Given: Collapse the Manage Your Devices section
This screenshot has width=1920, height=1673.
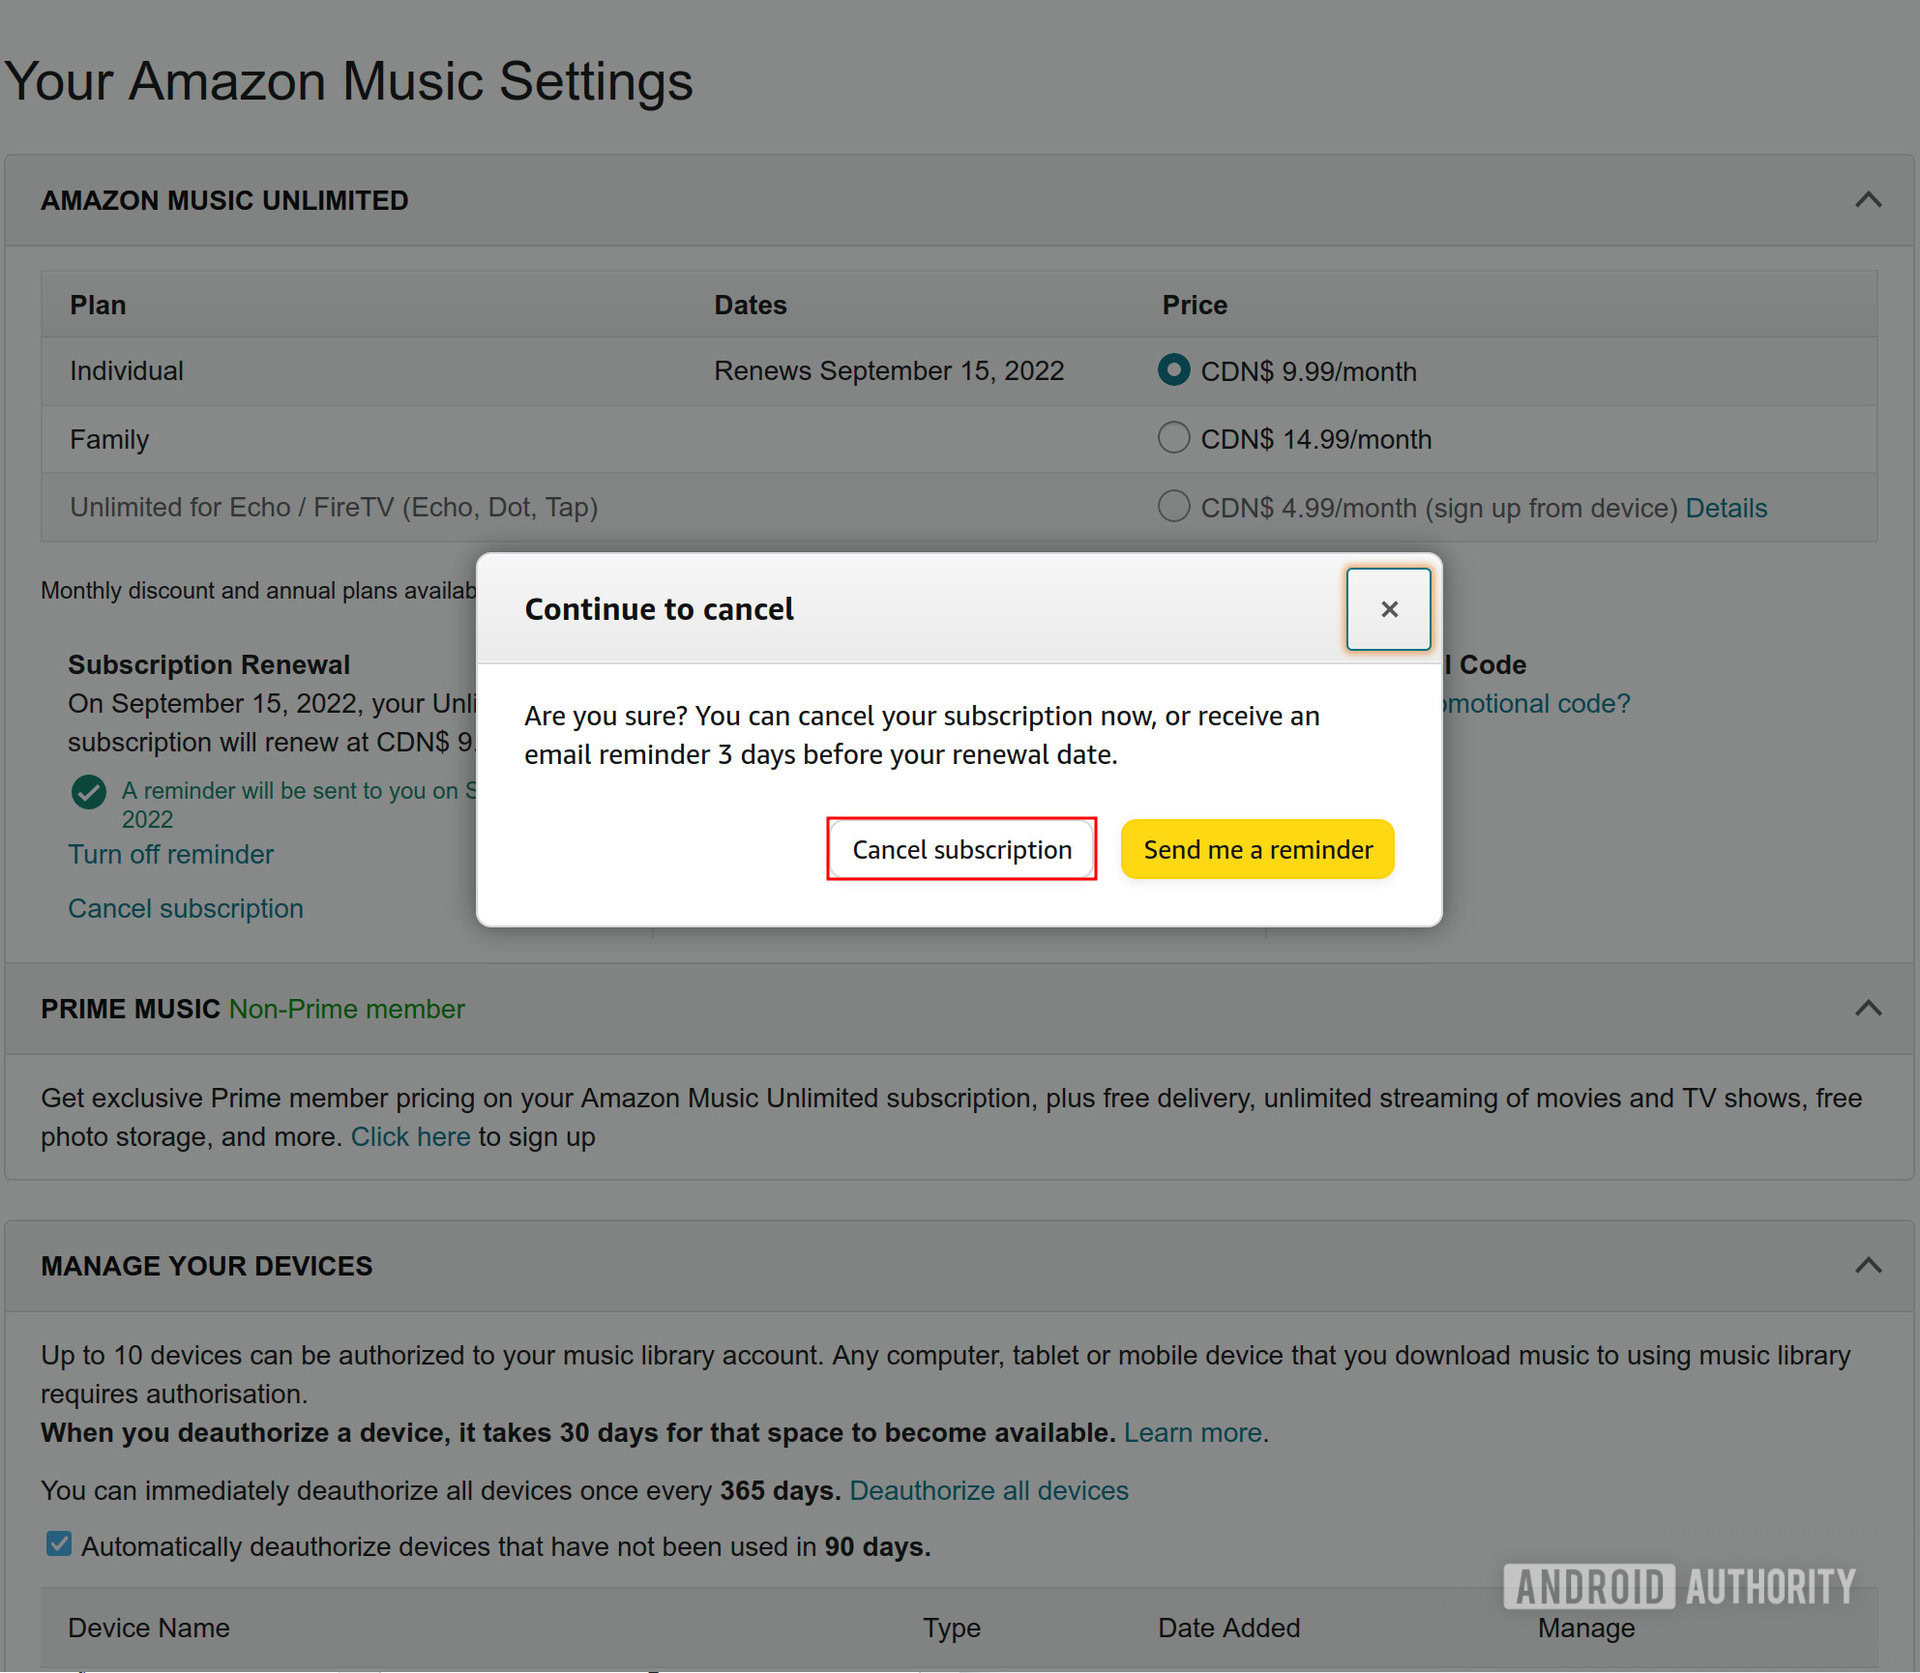Looking at the screenshot, I should point(1867,1265).
